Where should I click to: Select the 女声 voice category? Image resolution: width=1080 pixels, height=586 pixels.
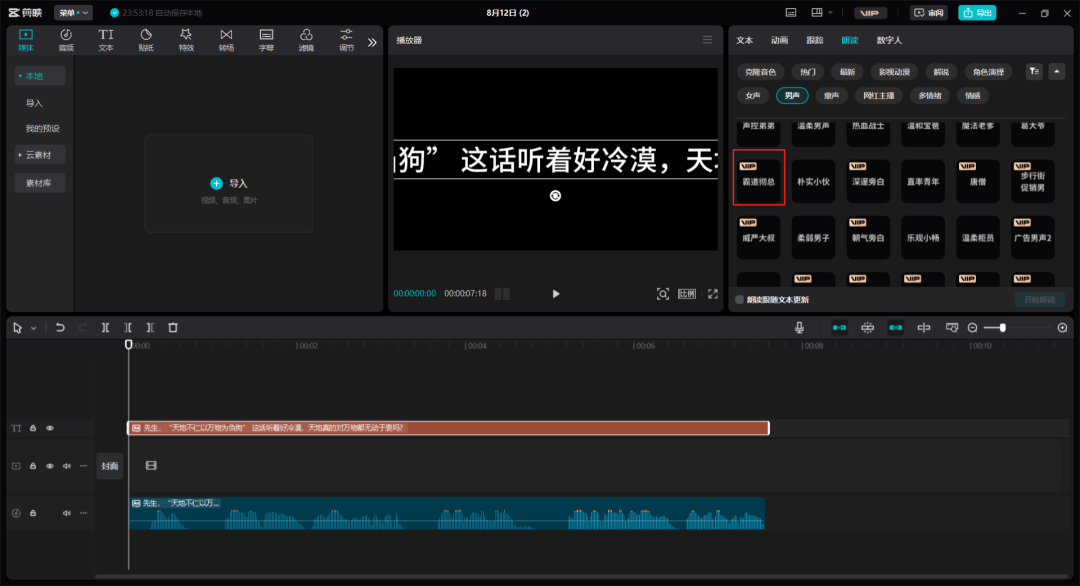click(752, 96)
